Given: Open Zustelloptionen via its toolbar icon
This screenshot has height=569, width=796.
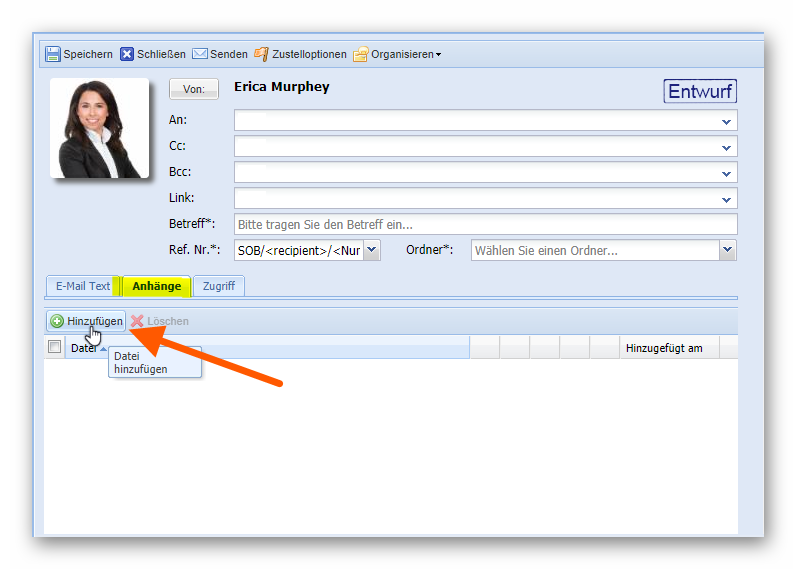Looking at the screenshot, I should click(261, 54).
